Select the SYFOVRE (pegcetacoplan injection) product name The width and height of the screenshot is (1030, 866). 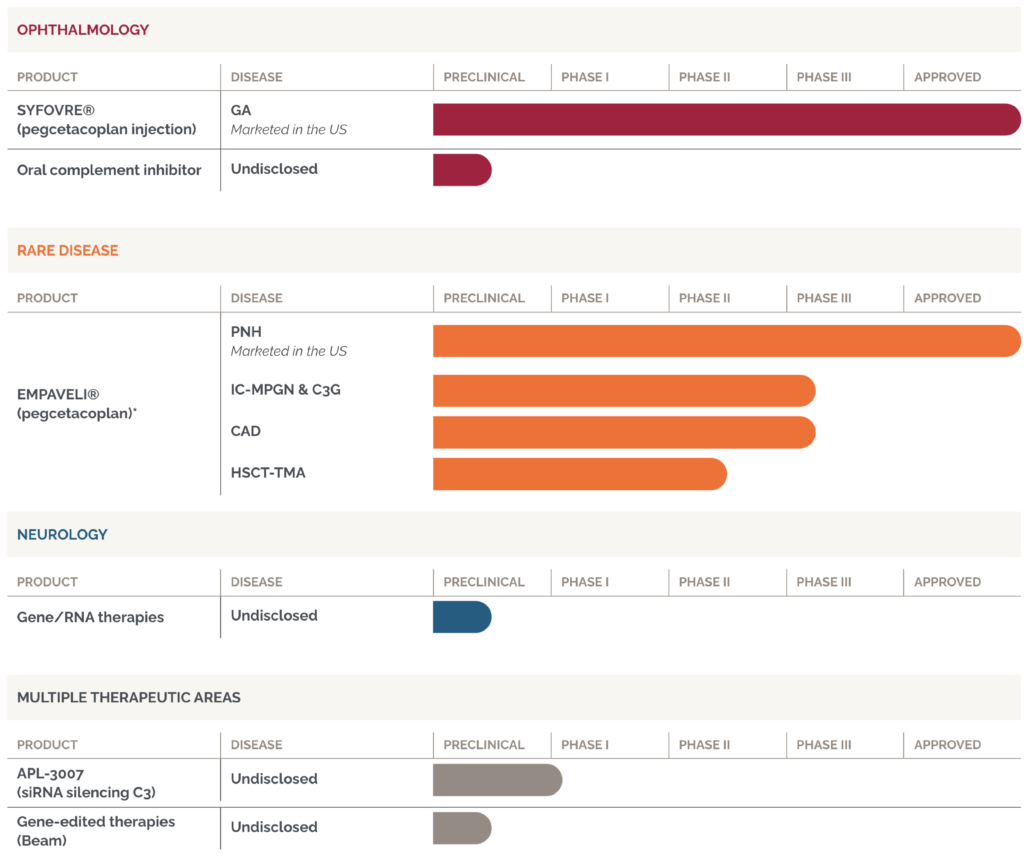tap(106, 120)
